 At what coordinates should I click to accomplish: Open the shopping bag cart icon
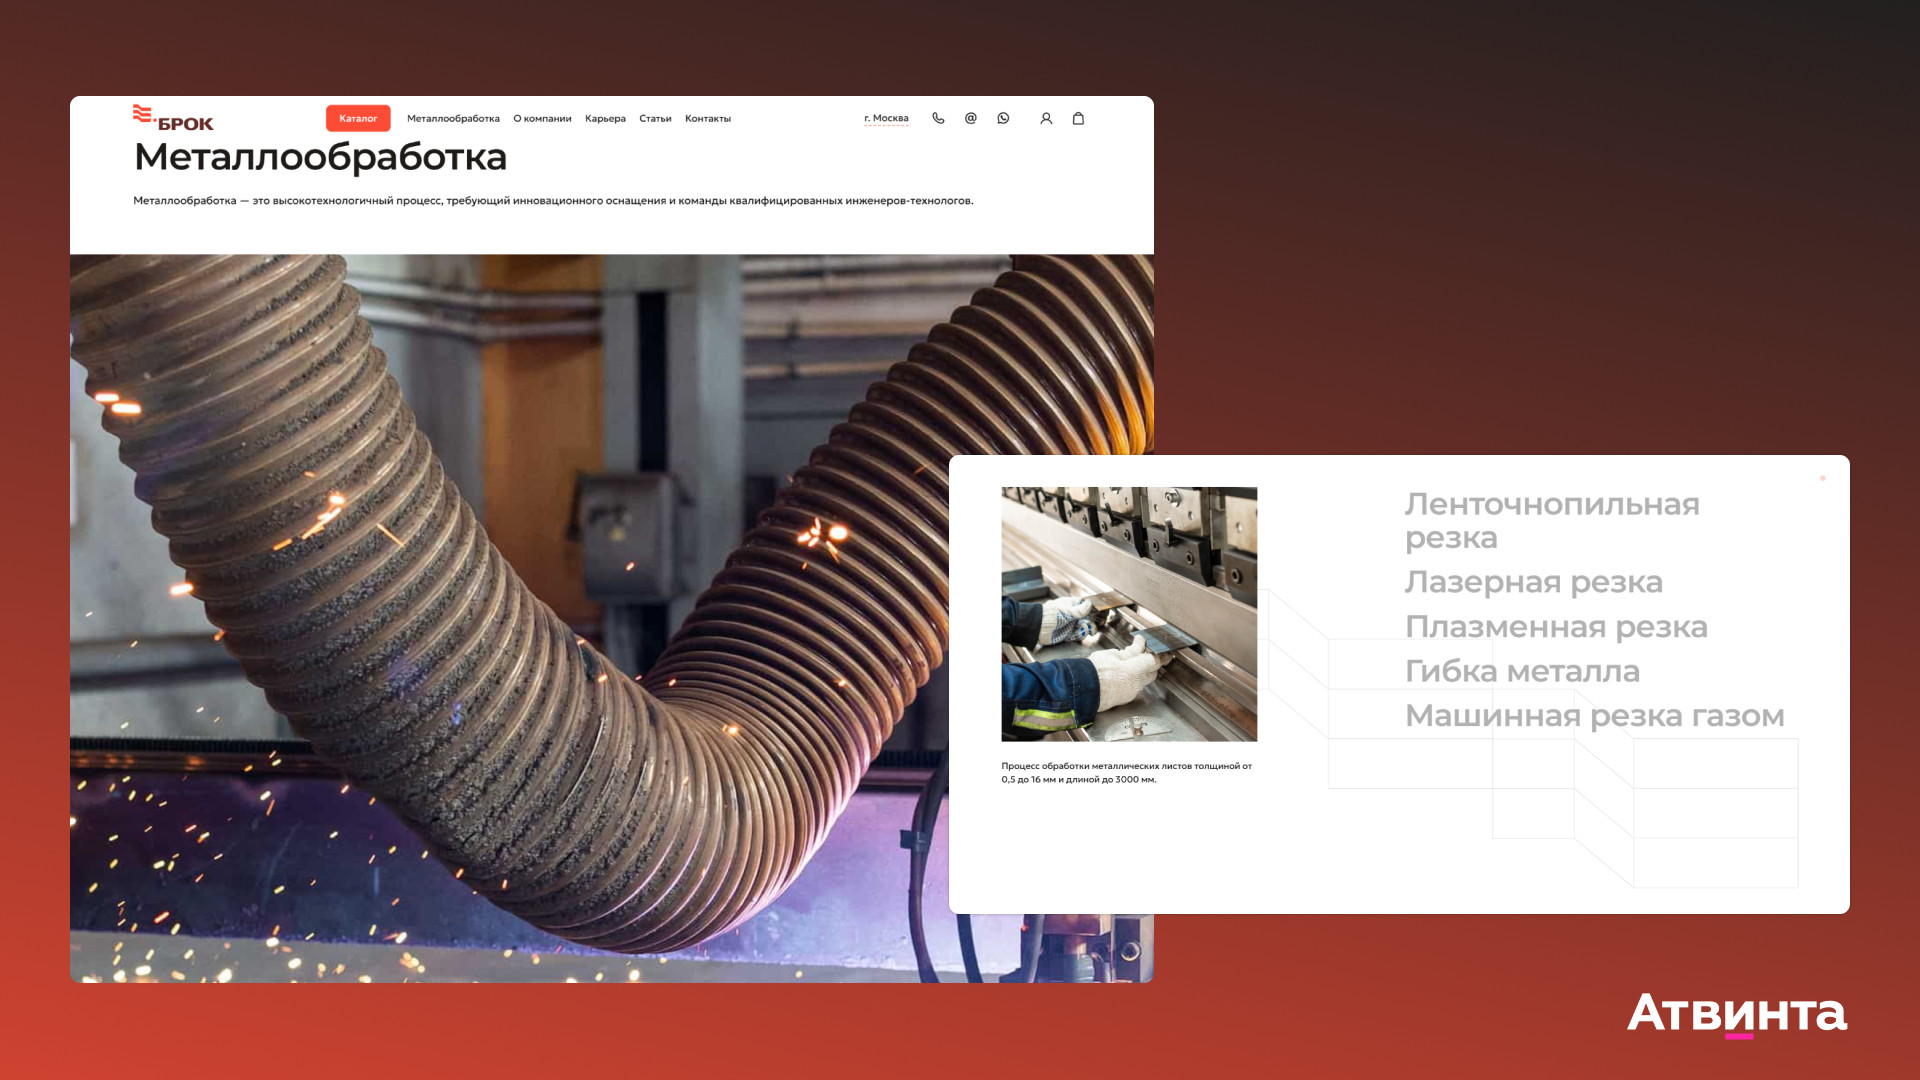(1078, 118)
